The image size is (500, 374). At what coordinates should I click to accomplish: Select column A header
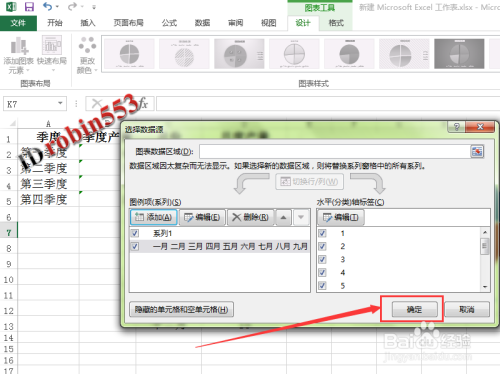(48, 124)
